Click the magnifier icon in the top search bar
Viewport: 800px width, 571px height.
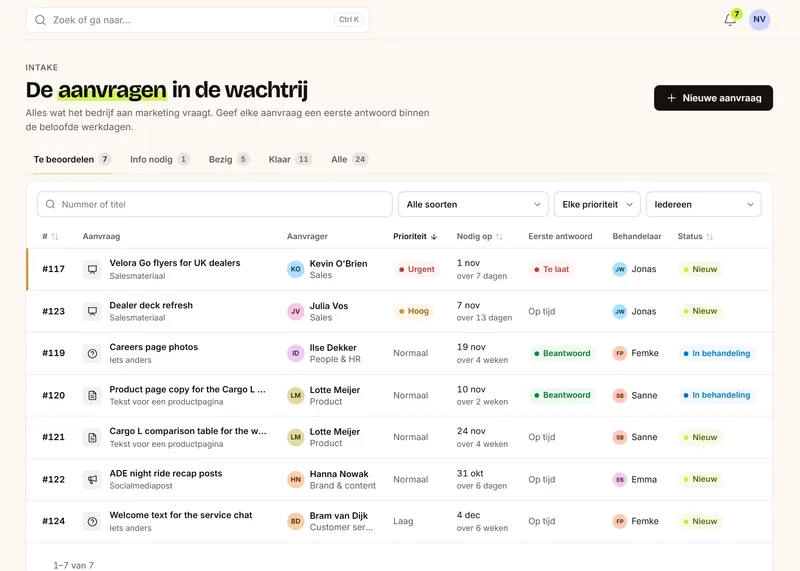[40, 20]
